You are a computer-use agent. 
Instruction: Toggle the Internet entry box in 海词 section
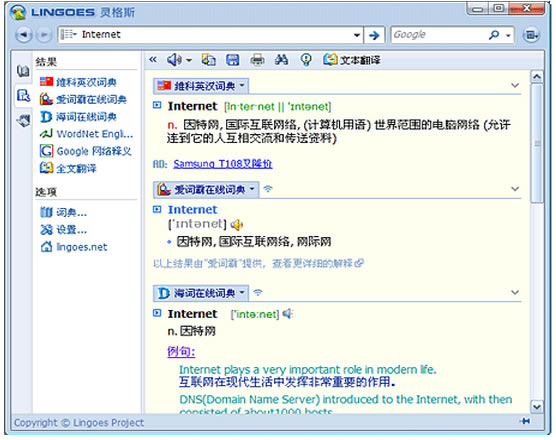click(157, 313)
